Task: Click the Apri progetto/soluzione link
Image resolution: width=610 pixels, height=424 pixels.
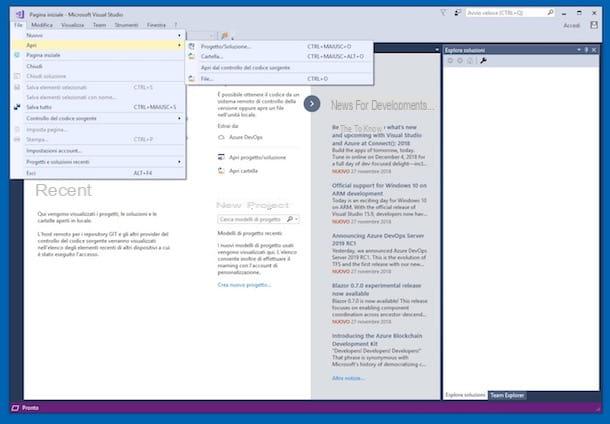Action: (x=258, y=157)
